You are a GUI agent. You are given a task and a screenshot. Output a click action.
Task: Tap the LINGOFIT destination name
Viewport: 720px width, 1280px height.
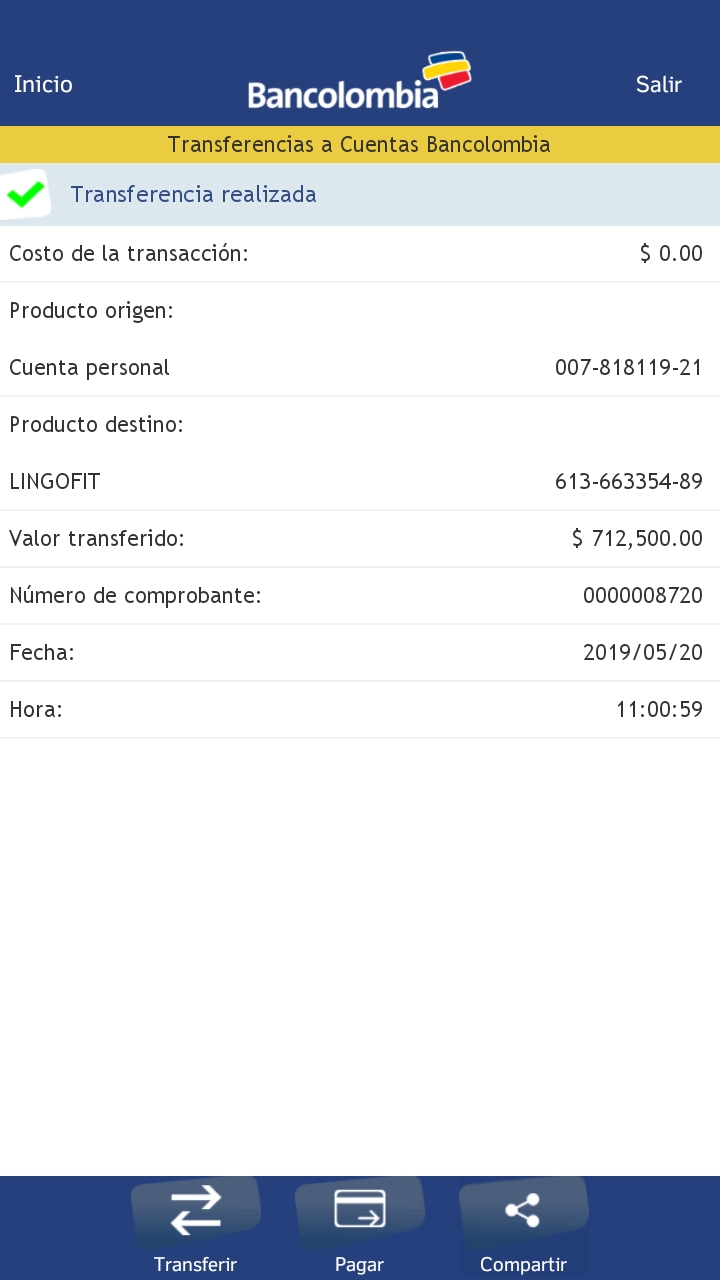55,482
